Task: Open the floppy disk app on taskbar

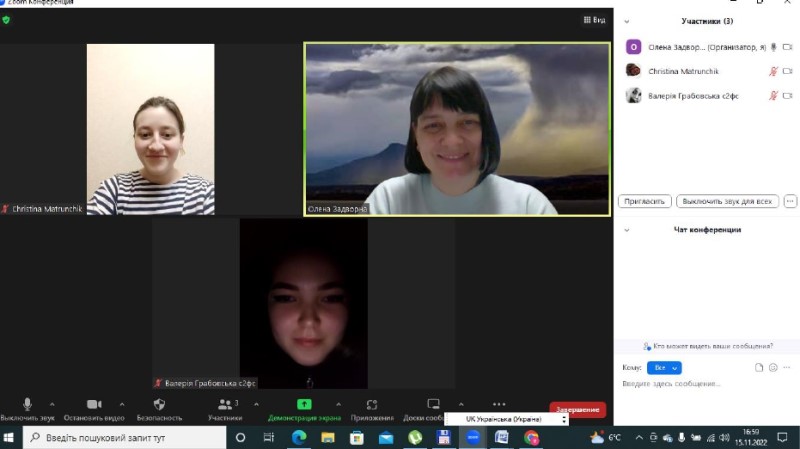Action: [x=444, y=437]
